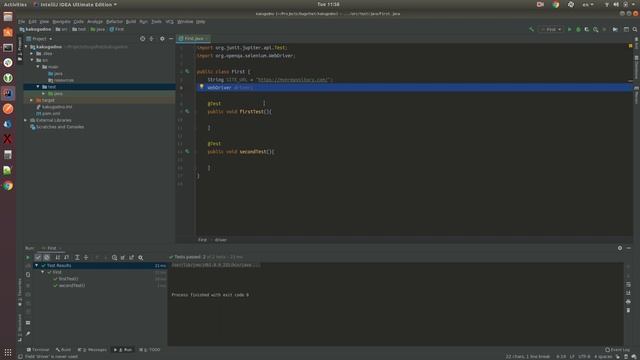This screenshot has width=640, height=360.
Task: Toggle Show Passed tests checkmark button
Action: [x=38, y=258]
